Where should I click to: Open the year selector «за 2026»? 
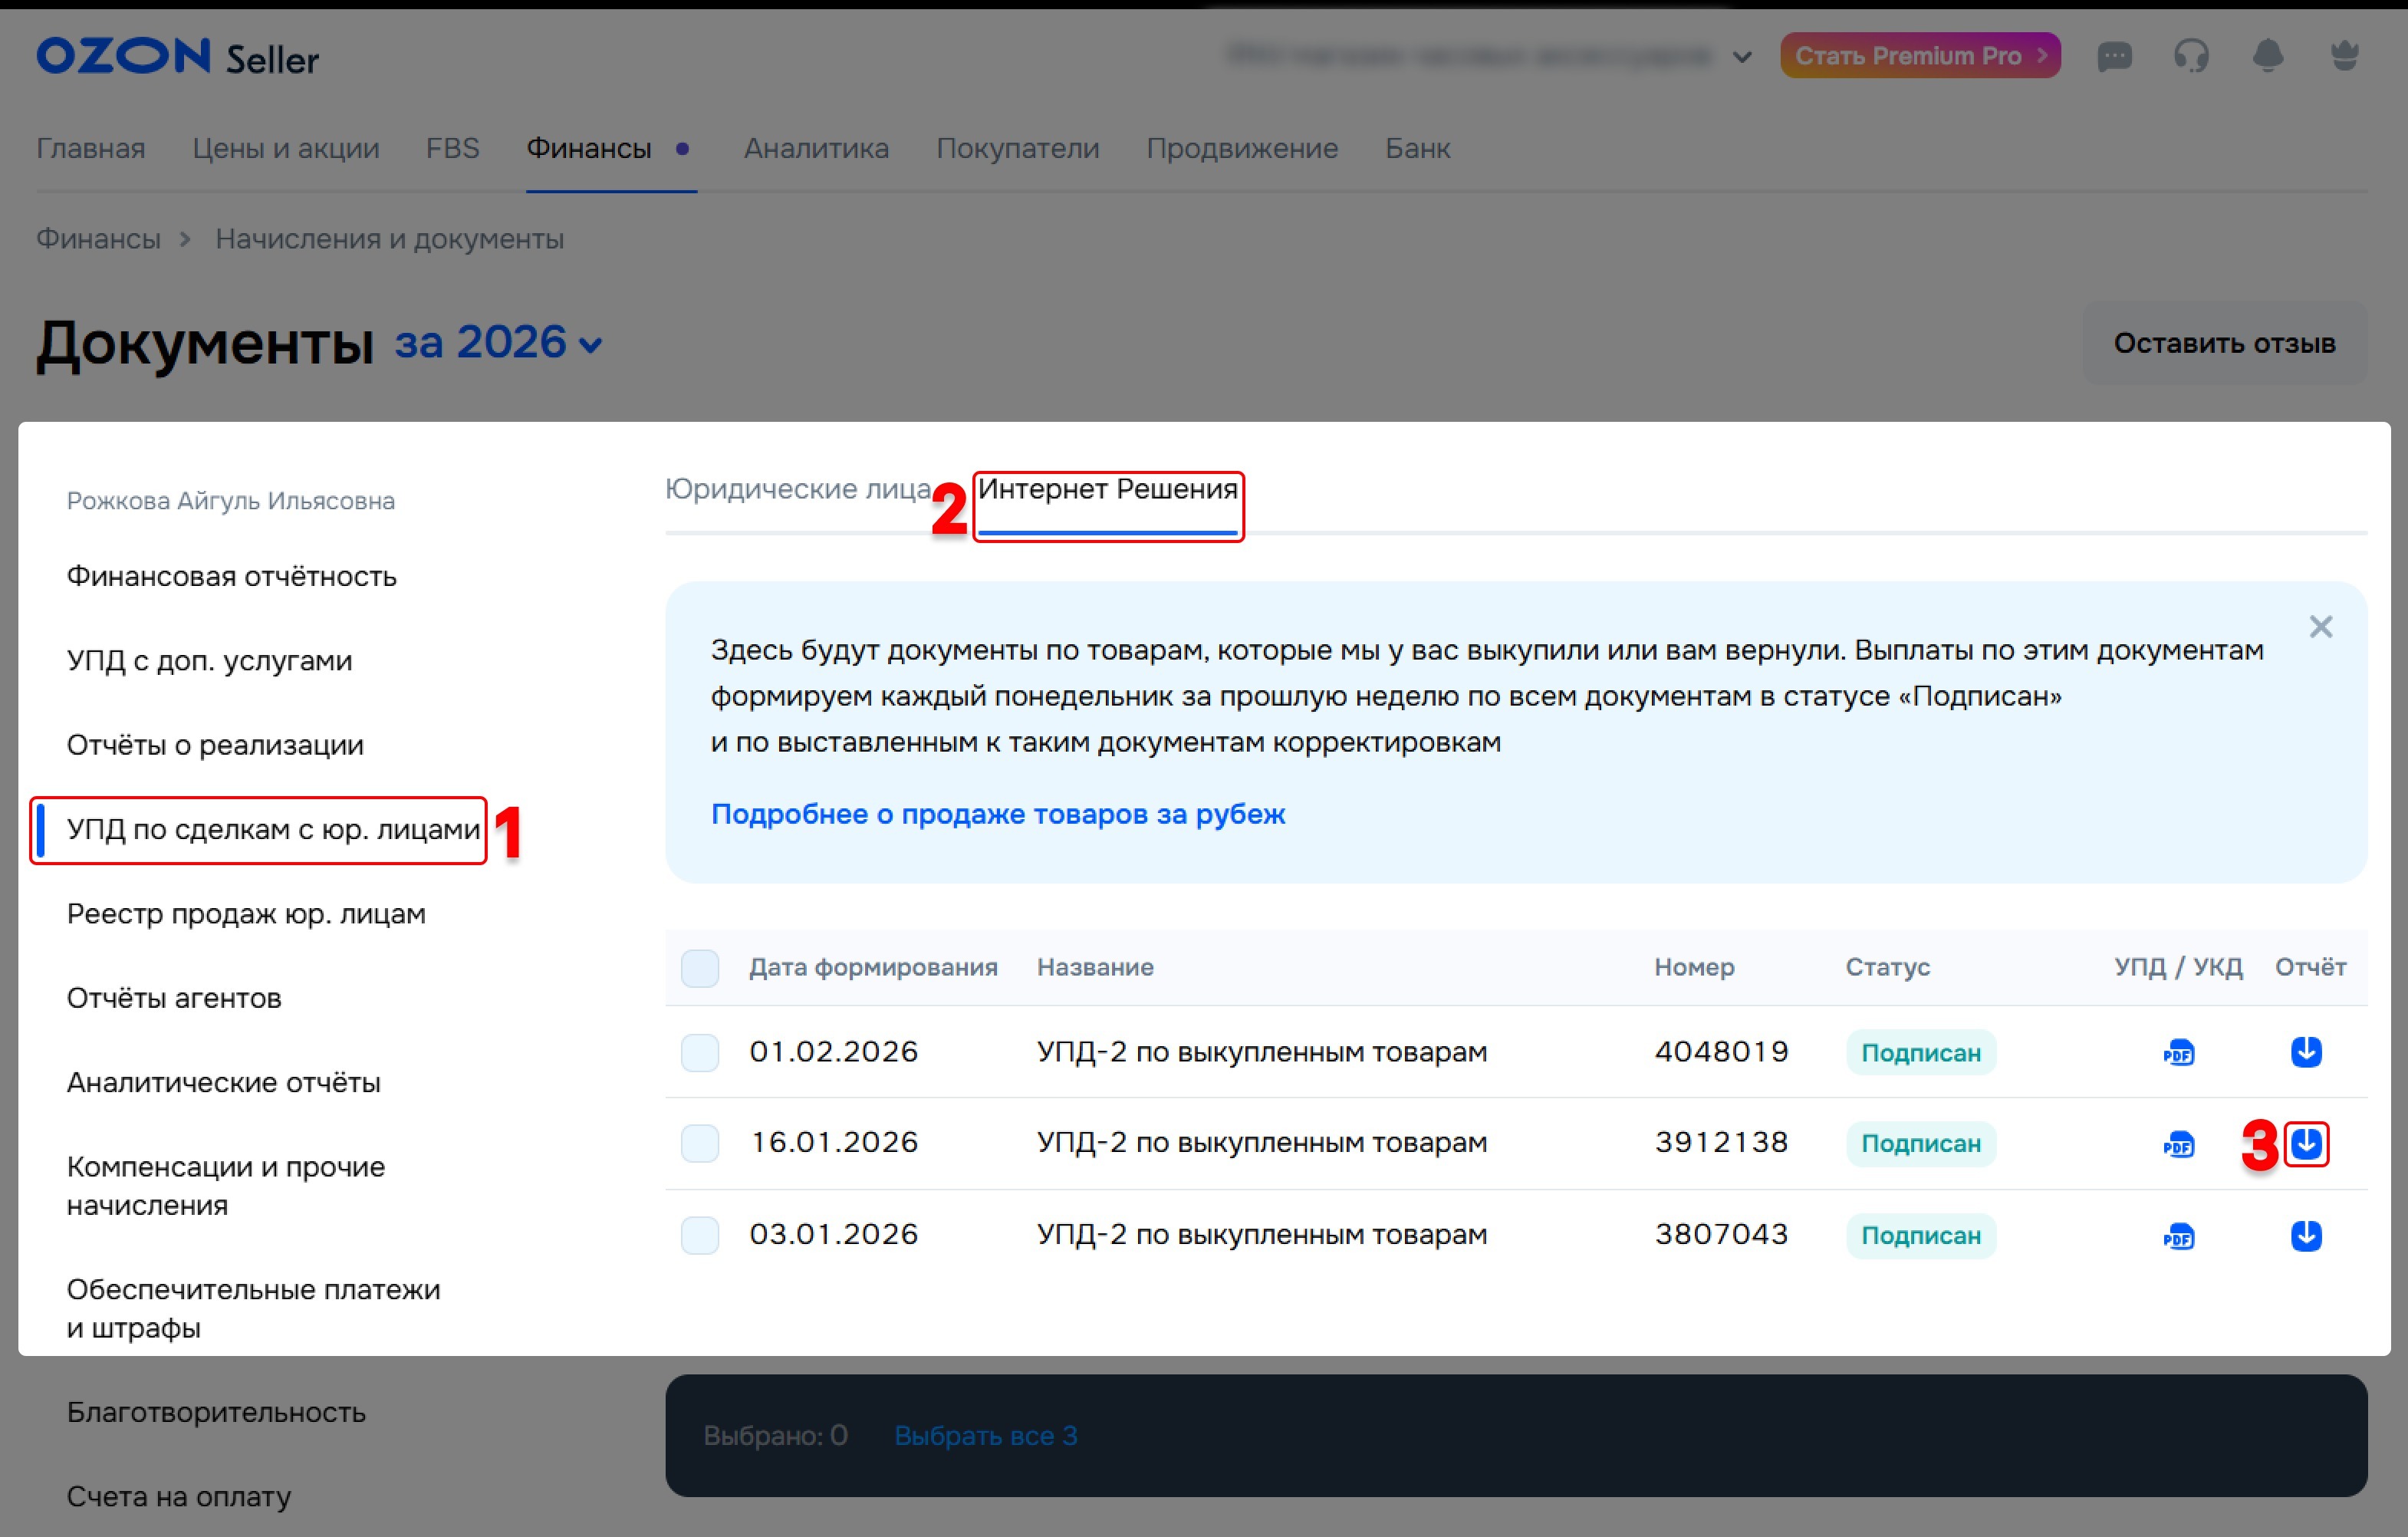coord(498,343)
